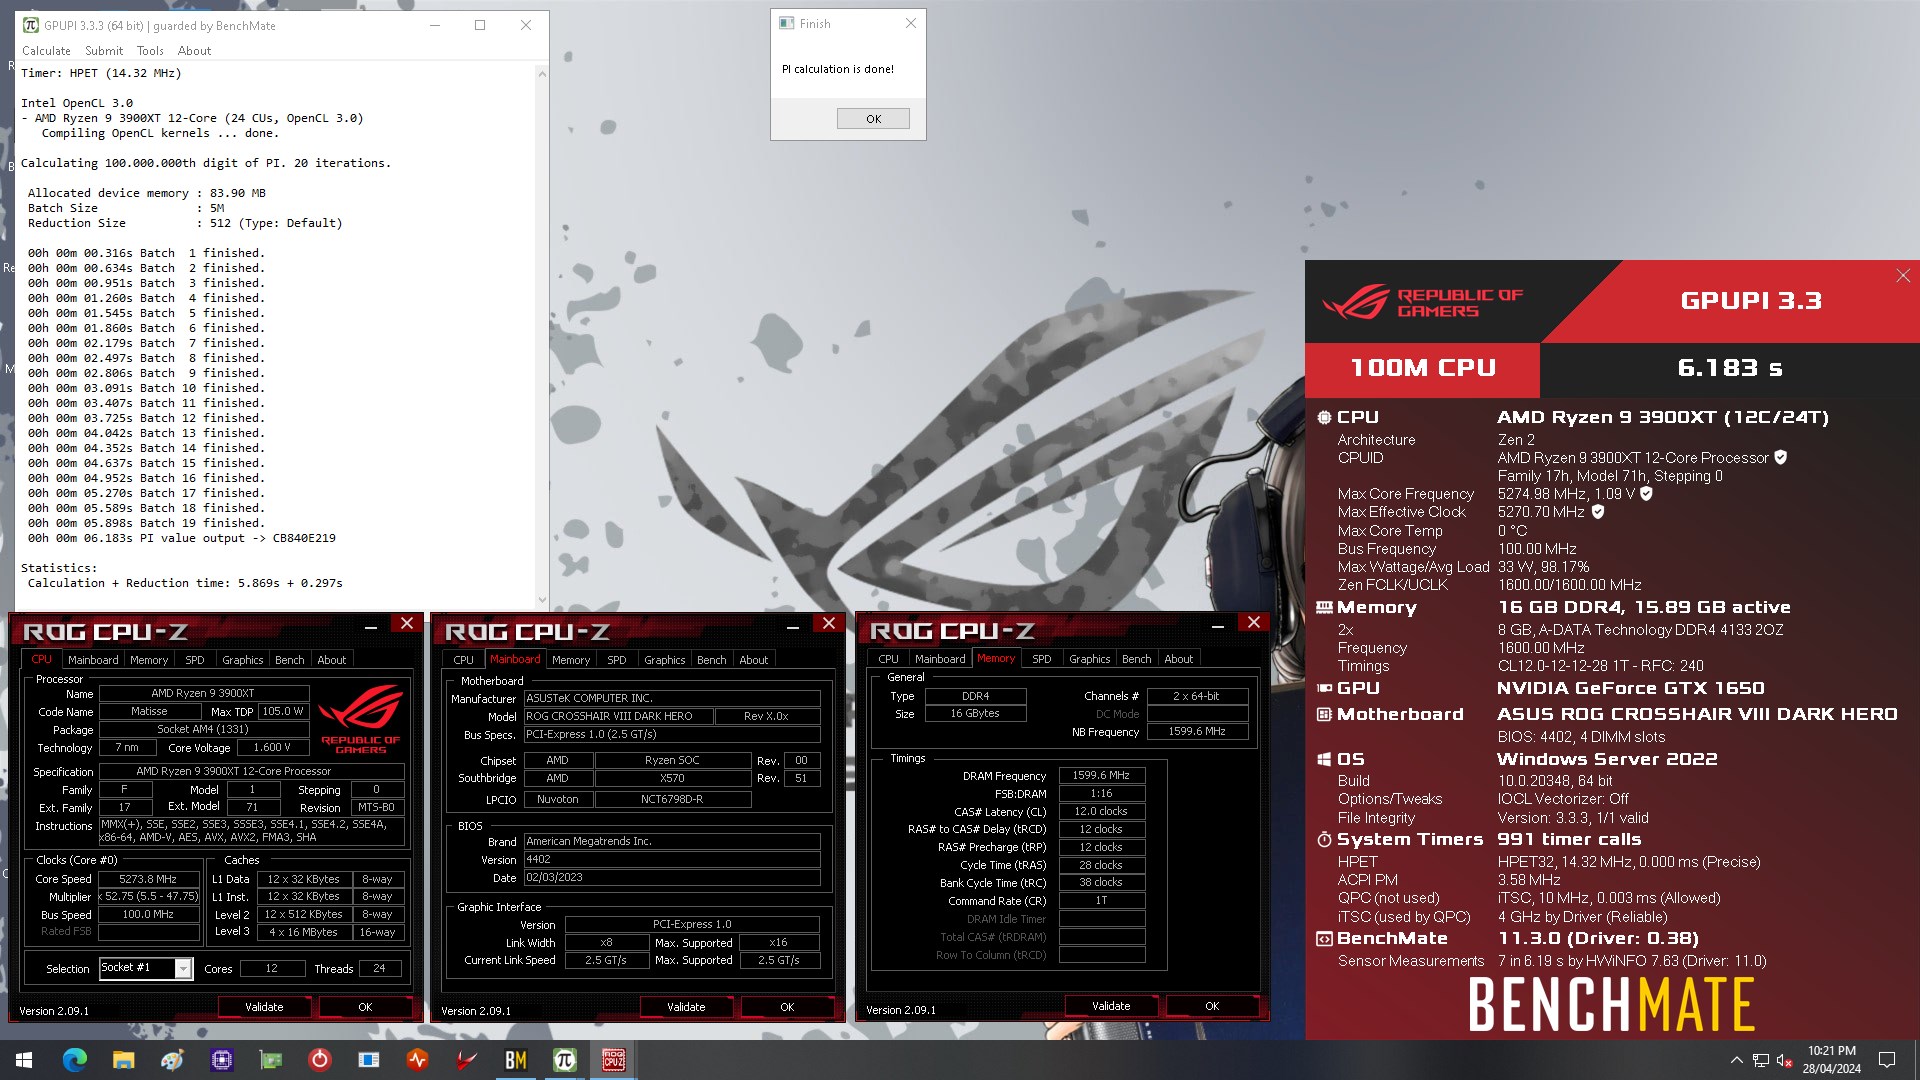Image resolution: width=1920 pixels, height=1080 pixels.
Task: Click the CPU section chip icon in BenchMate
Action: [x=1324, y=418]
